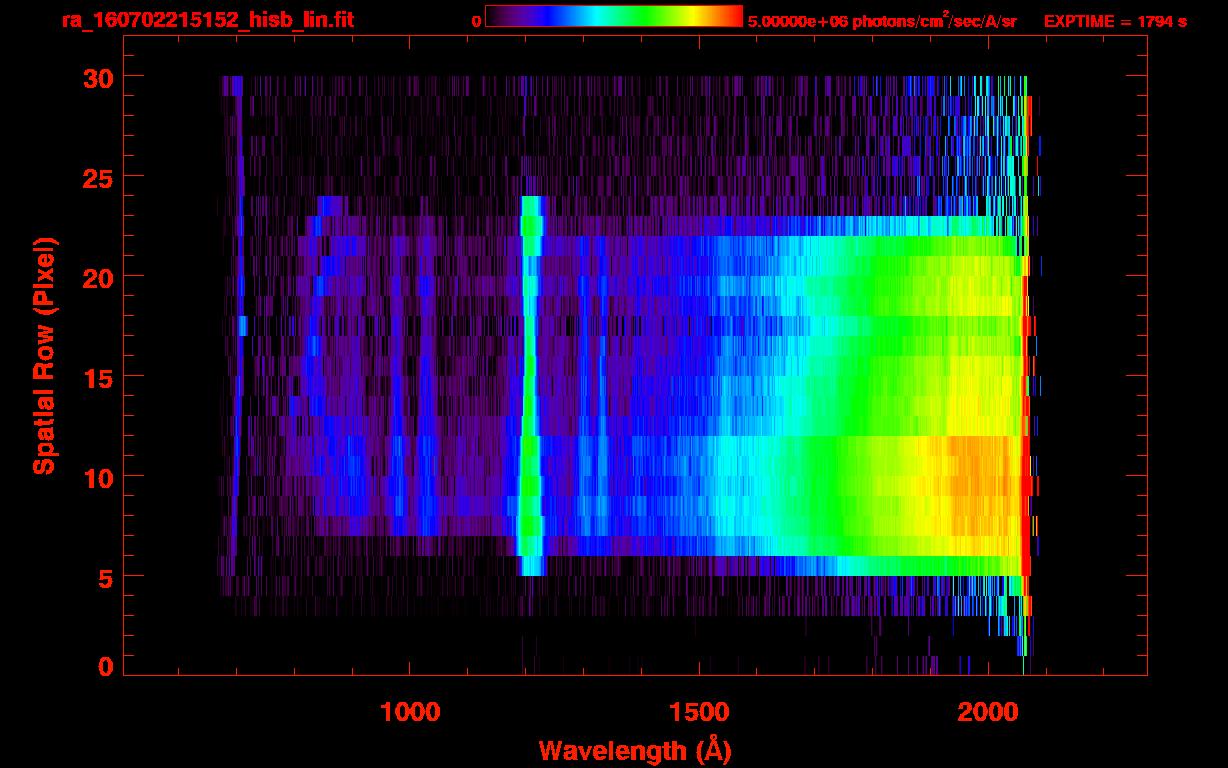Click the file name ra_160702215152_hisb_lin.fit
The image size is (1228, 768).
[207, 20]
